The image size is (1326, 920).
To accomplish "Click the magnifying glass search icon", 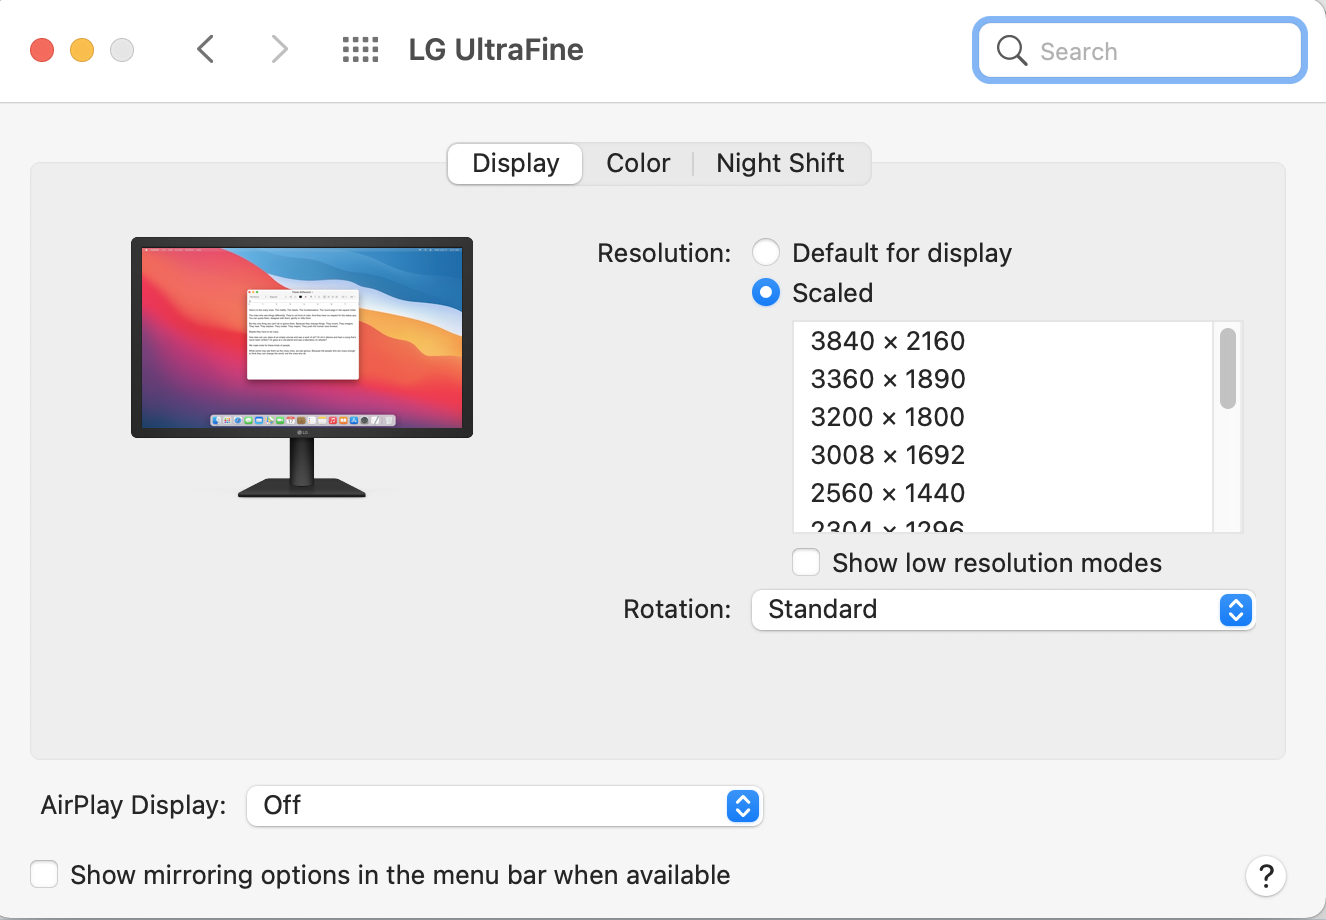I will pos(1012,51).
